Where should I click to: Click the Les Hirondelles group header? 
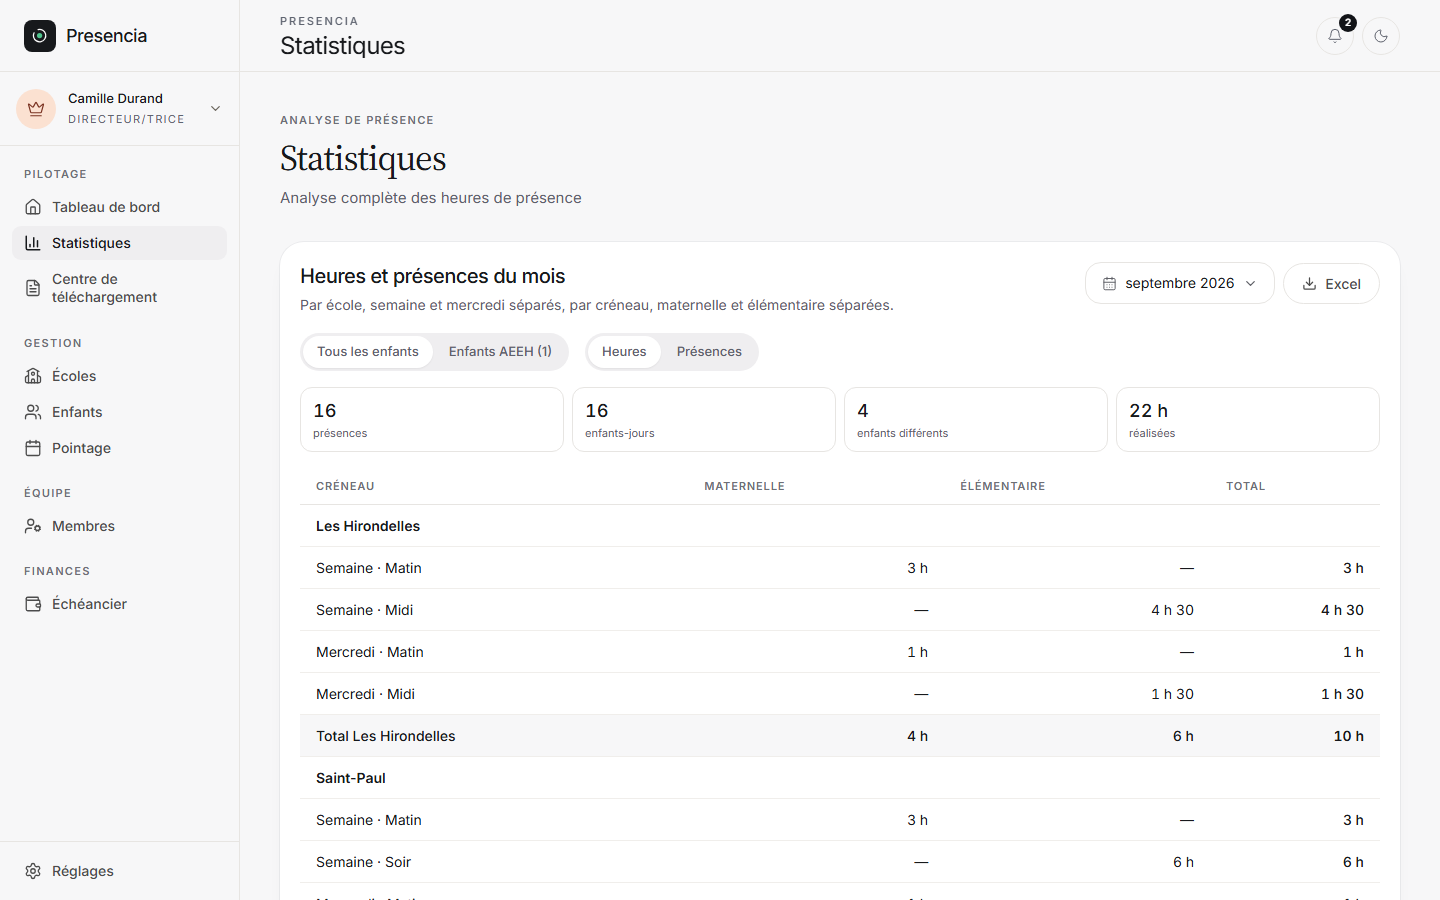pyautogui.click(x=840, y=526)
